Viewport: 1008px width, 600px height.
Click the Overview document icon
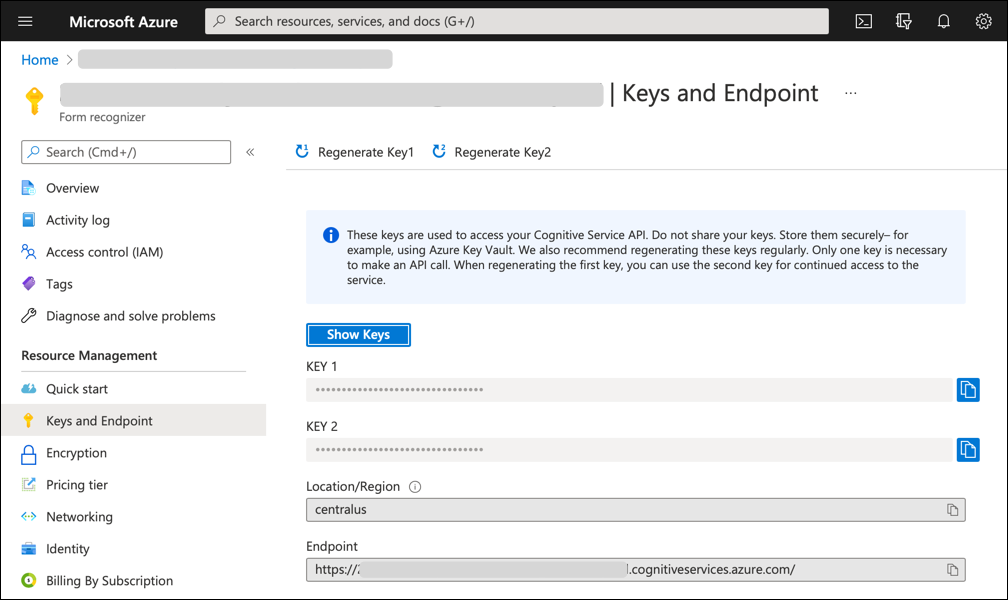tap(28, 188)
